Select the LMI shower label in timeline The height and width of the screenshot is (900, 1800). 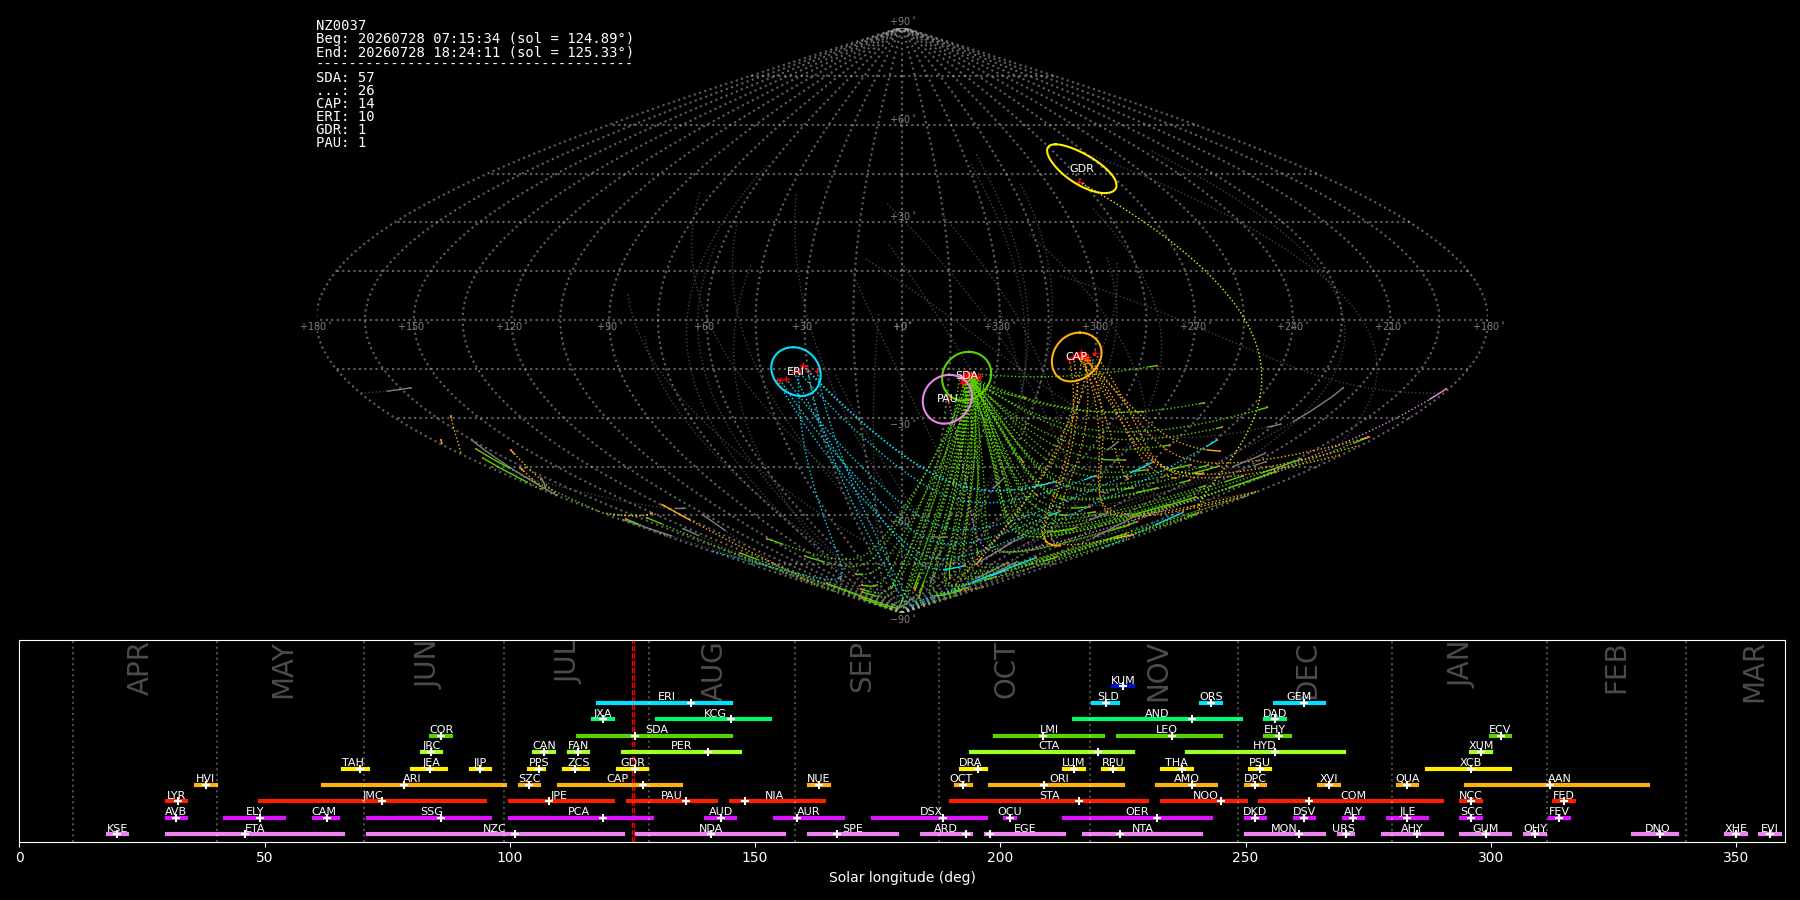point(1049,730)
